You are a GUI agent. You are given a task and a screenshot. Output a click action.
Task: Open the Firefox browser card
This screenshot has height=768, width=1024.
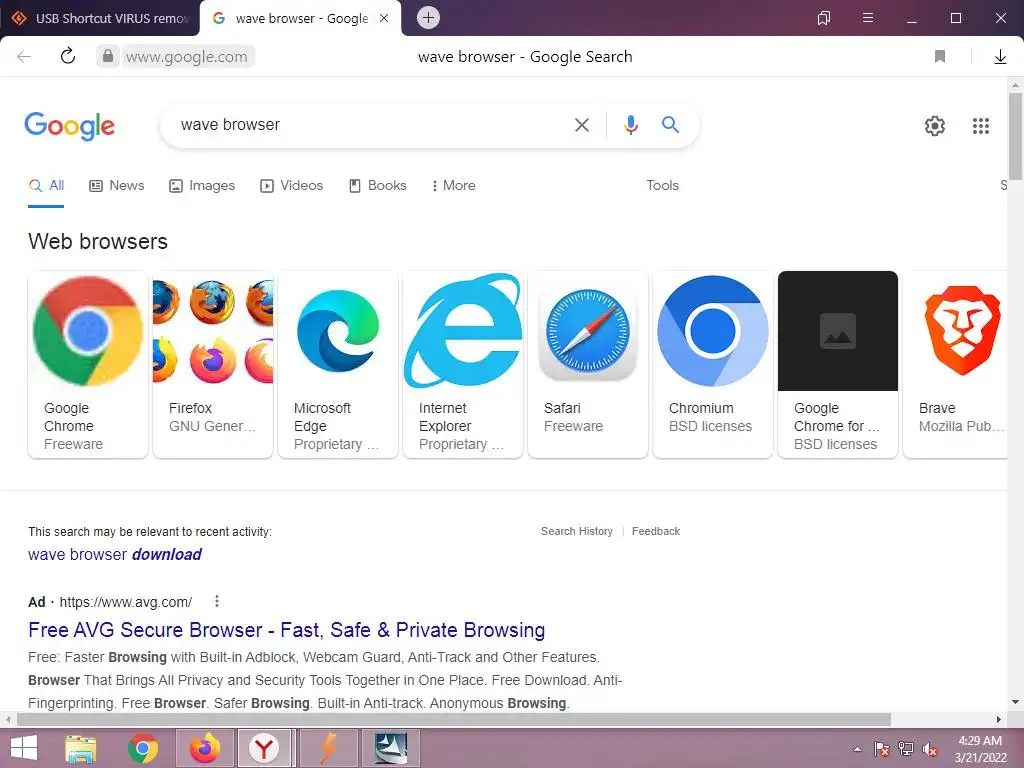point(213,364)
